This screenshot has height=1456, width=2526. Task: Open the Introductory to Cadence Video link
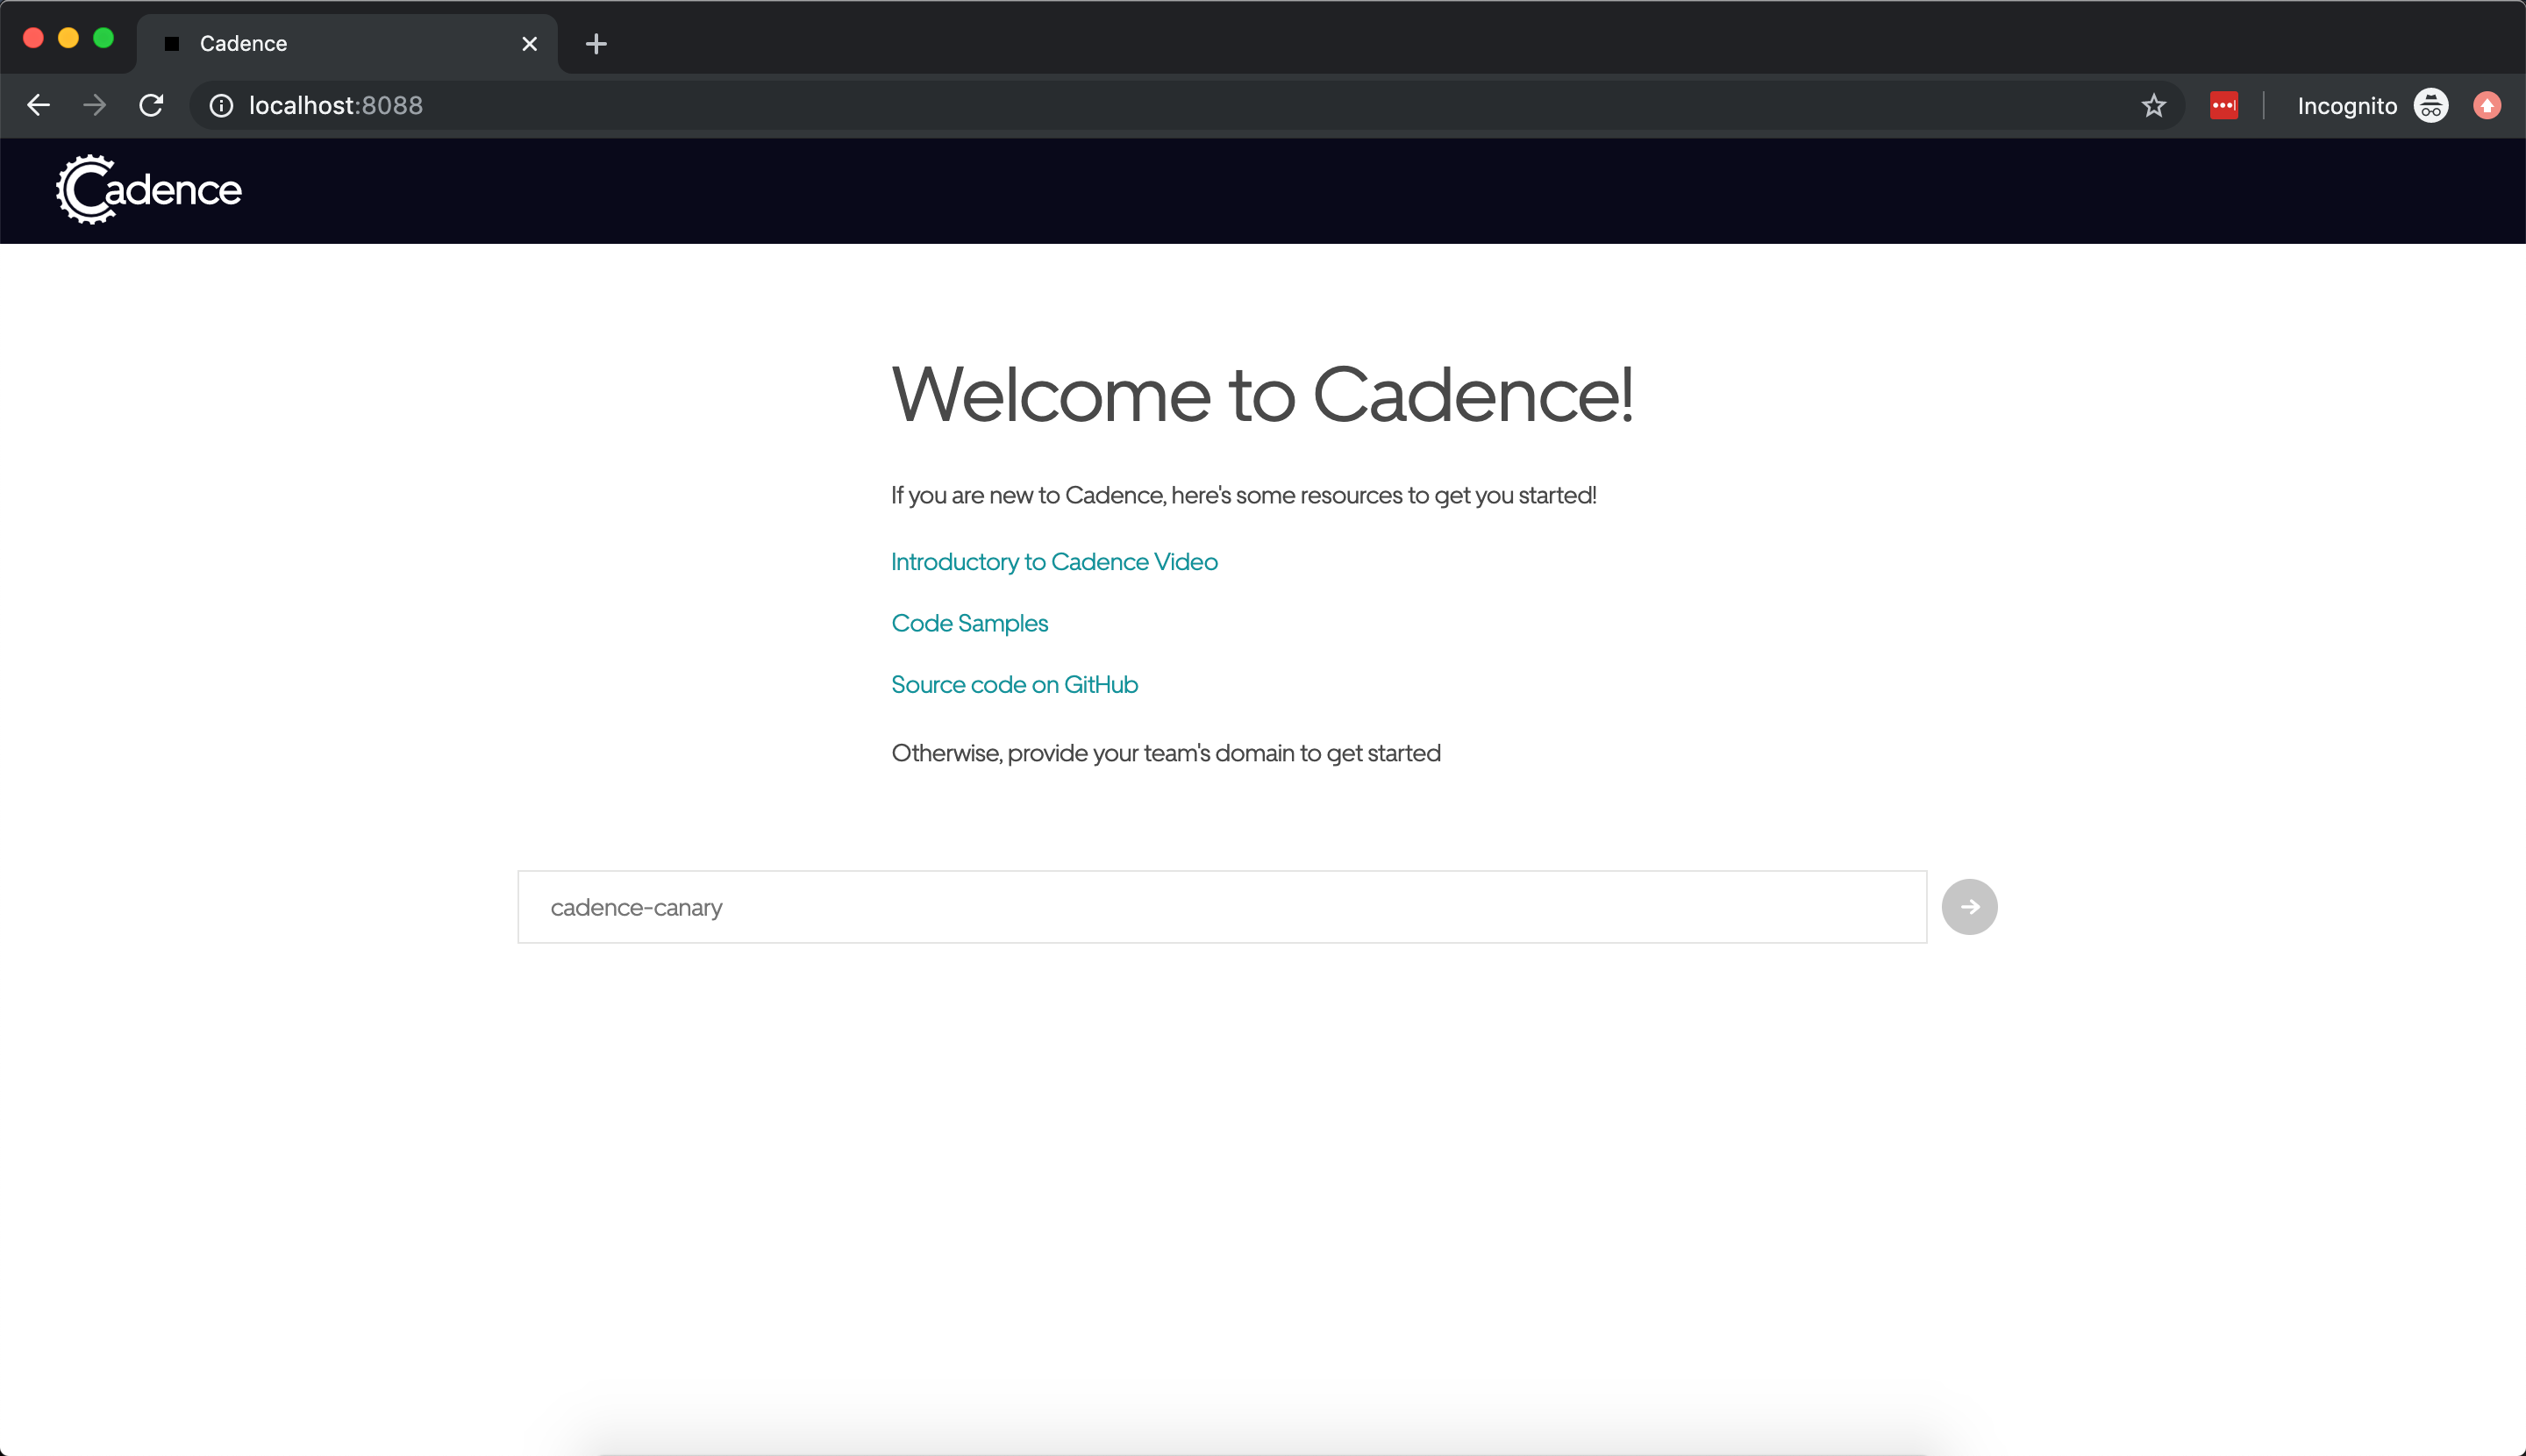(1053, 561)
